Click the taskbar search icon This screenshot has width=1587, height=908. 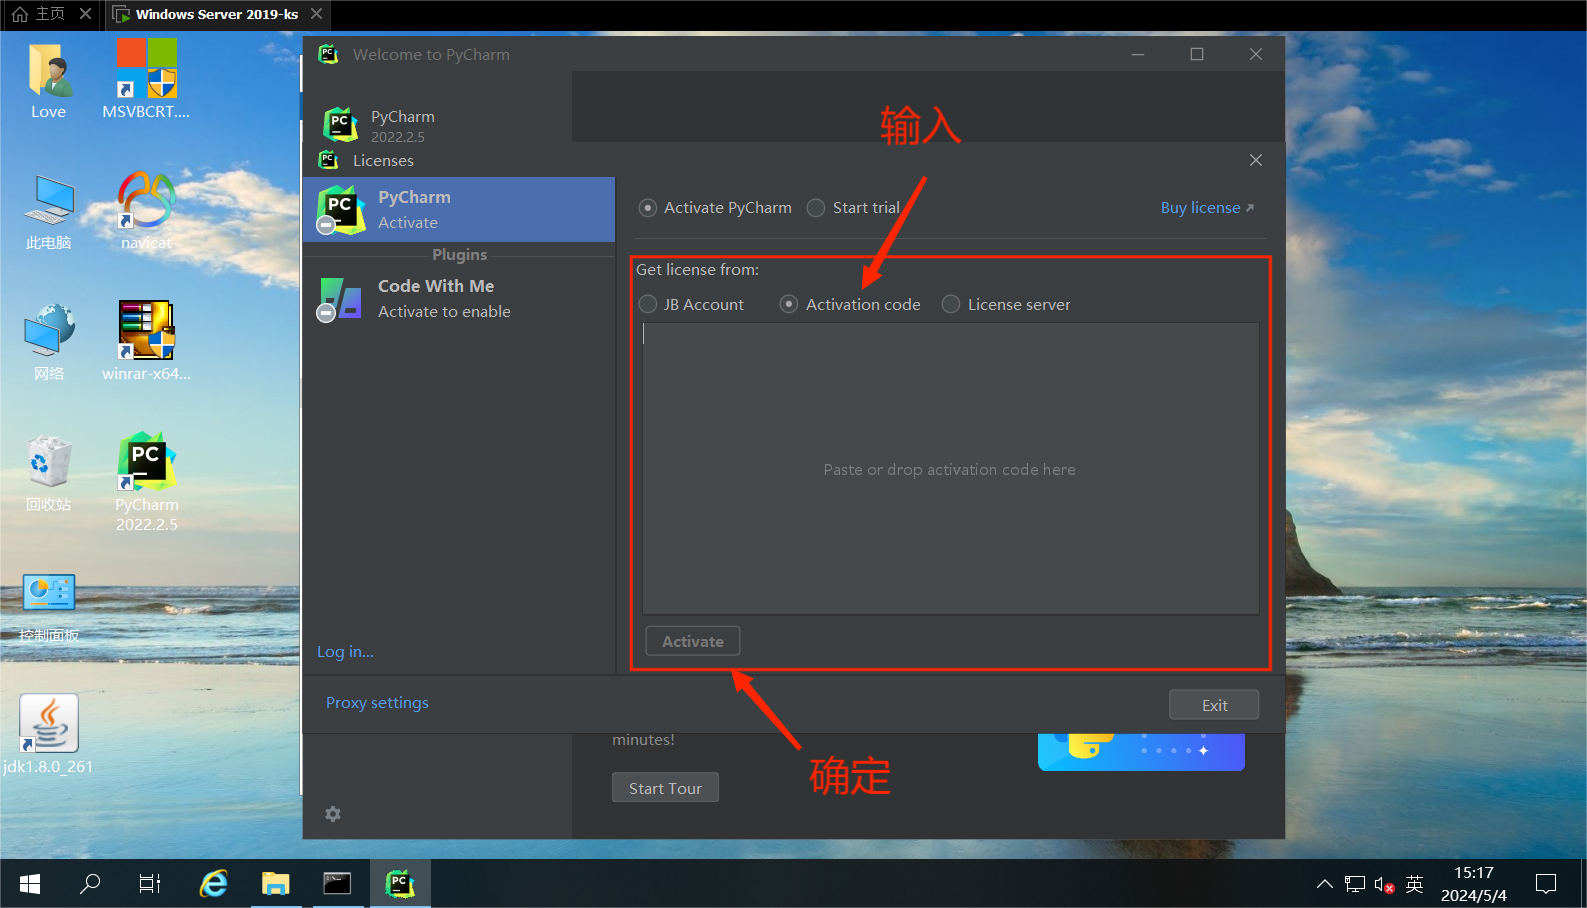(x=90, y=884)
